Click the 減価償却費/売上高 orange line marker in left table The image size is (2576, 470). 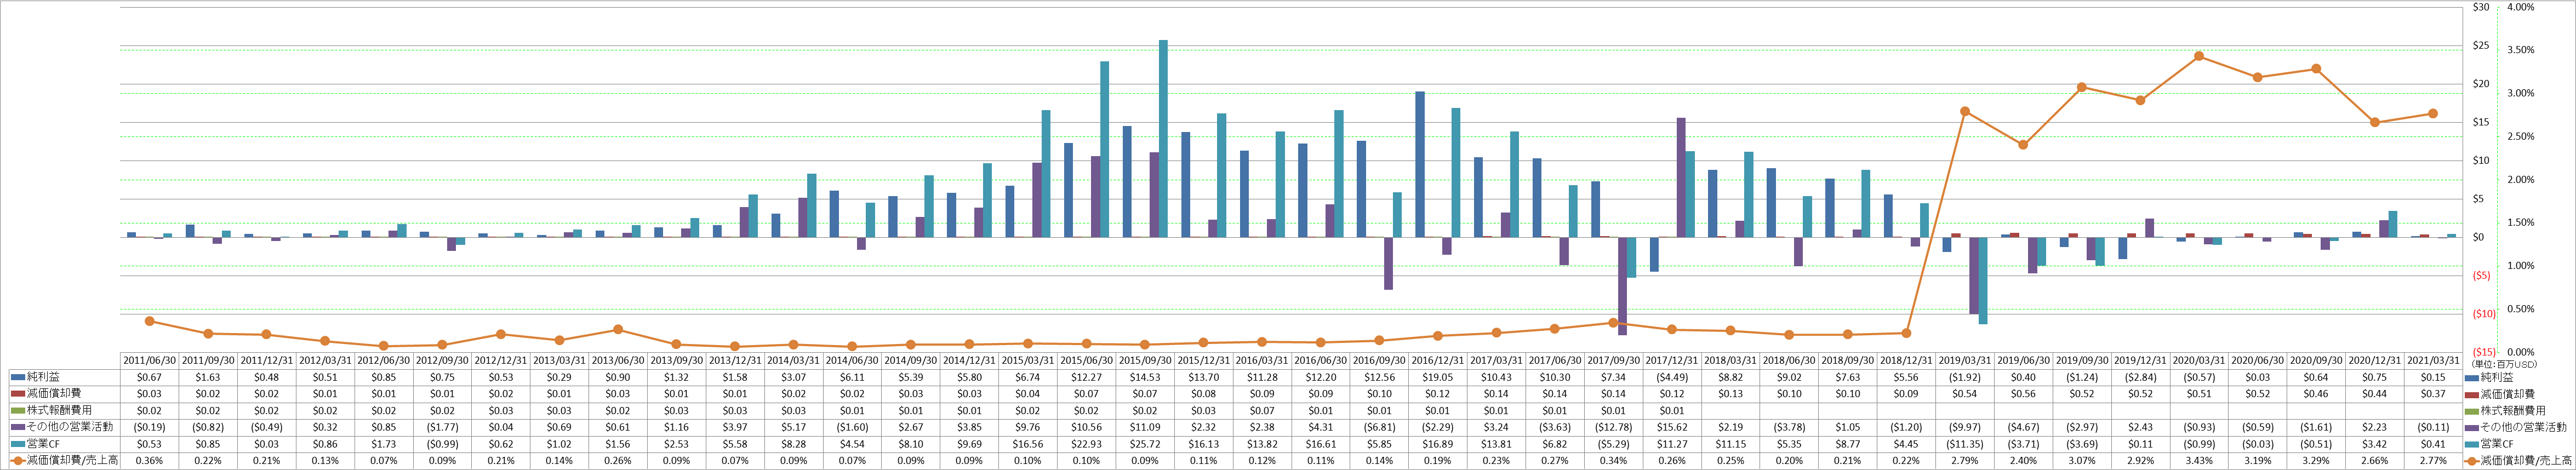point(17,460)
